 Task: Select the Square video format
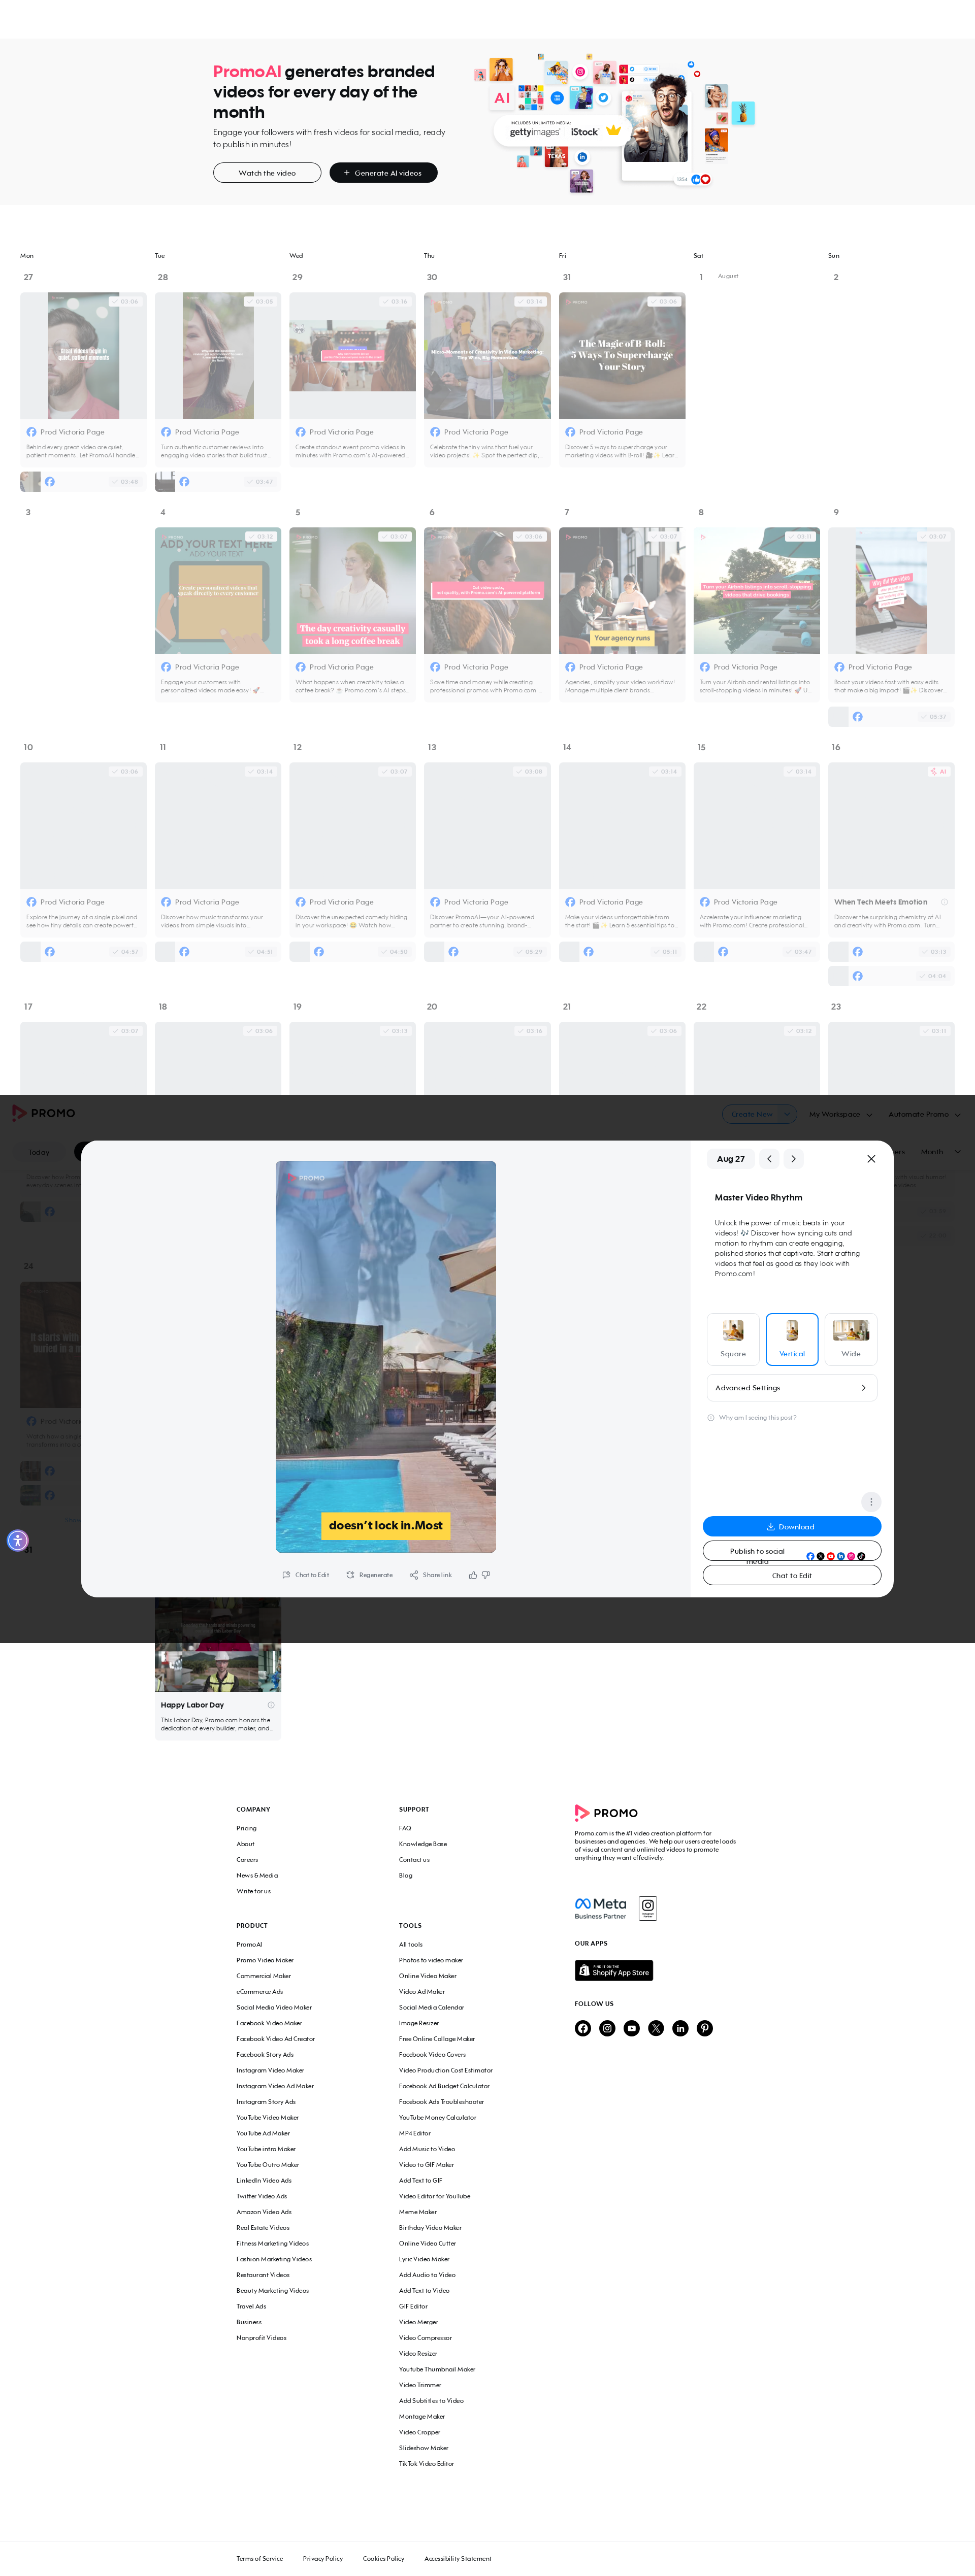coord(733,1338)
